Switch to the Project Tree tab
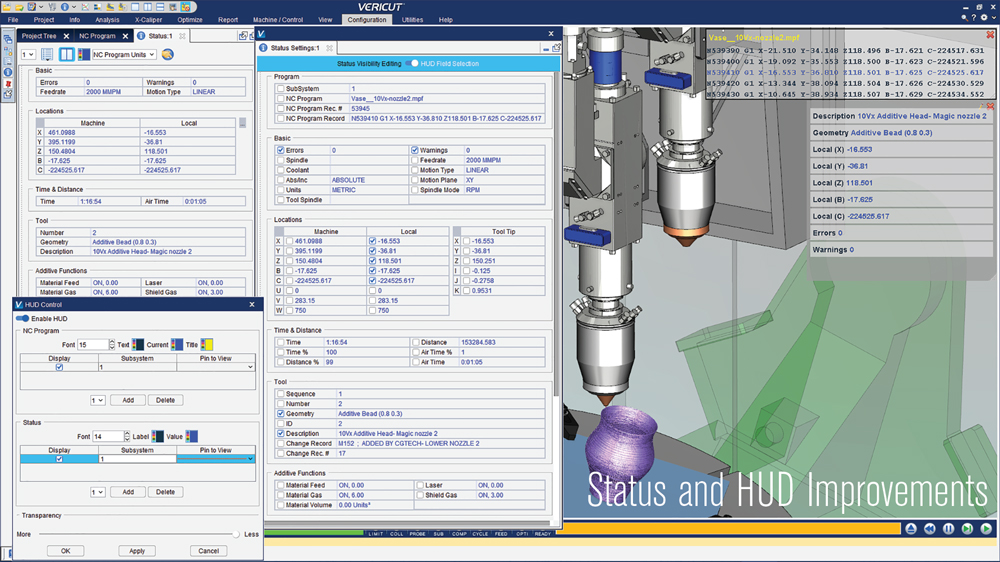1000x562 pixels. 39,36
